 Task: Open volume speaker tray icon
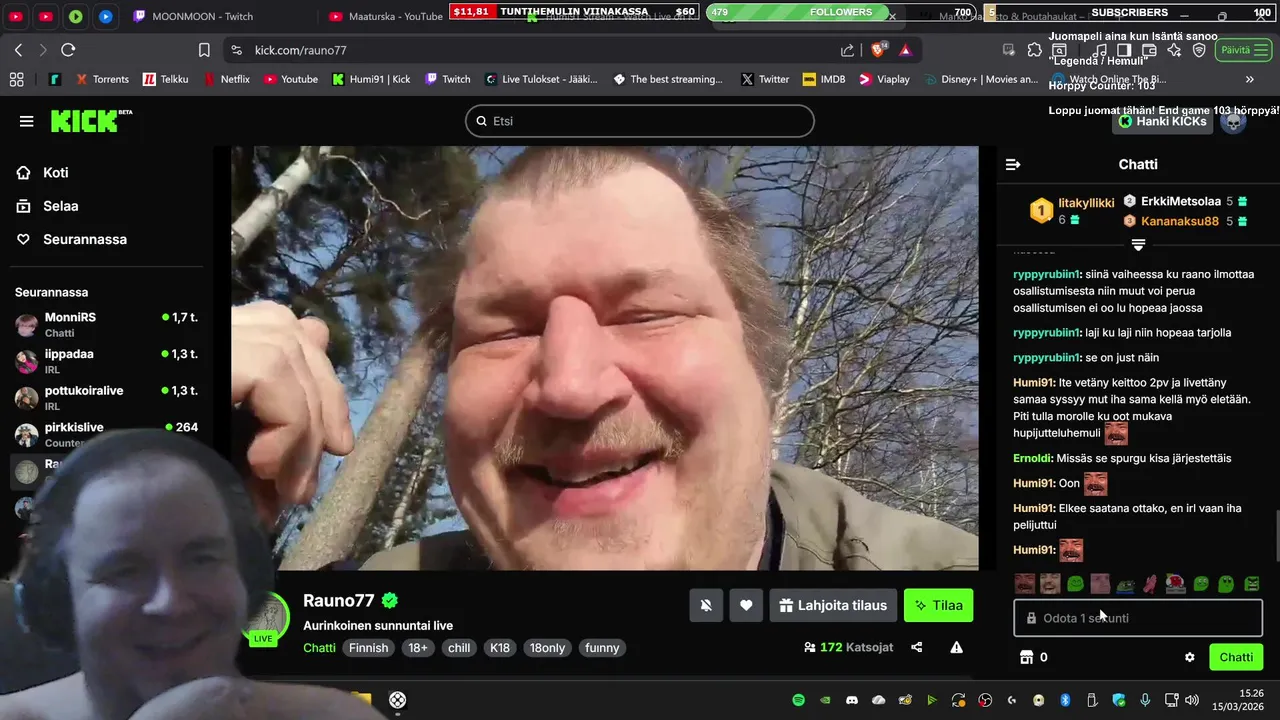1192,700
